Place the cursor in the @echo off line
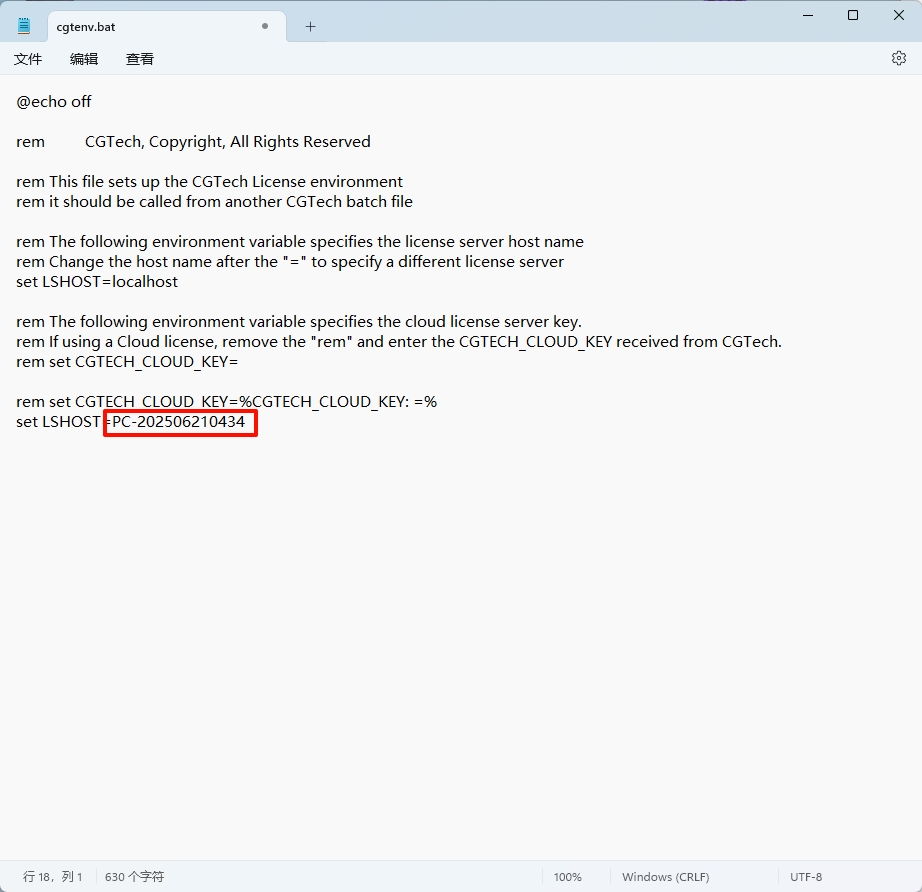This screenshot has height=892, width=922. (54, 102)
